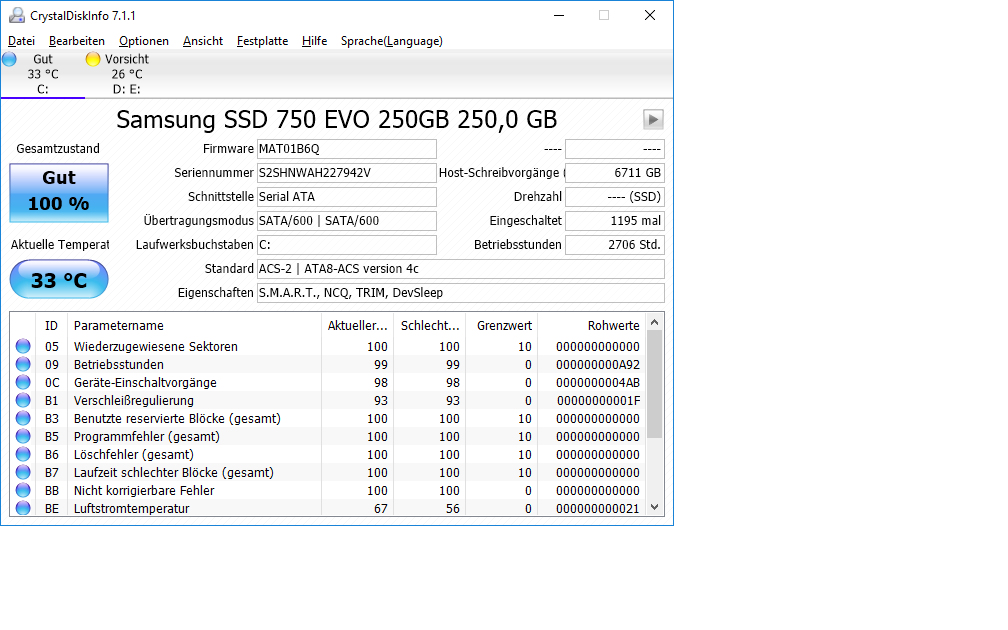Click the Eigenschaften field with S.M.A.R.T., NCQ

point(460,292)
